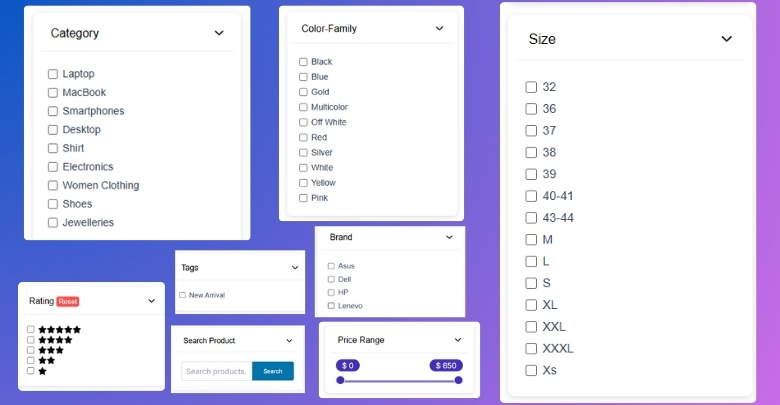Collapse the Color-Family filter chevron
The image size is (780, 405).
439,29
